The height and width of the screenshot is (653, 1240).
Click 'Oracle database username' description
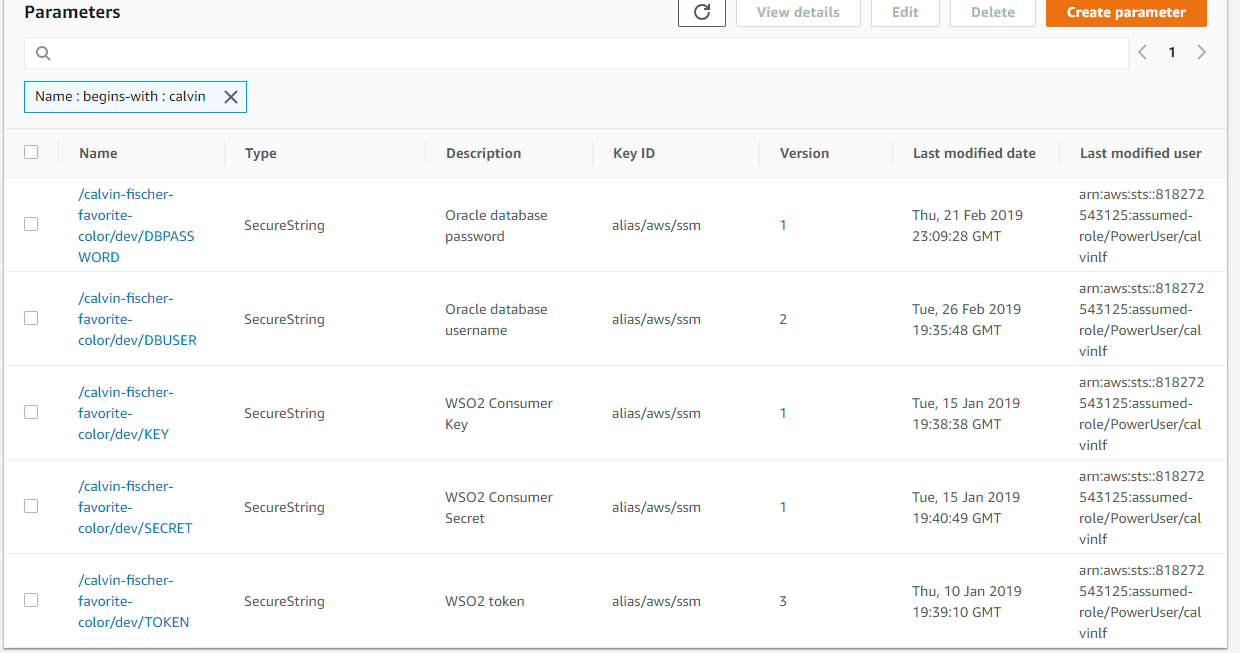coord(496,320)
